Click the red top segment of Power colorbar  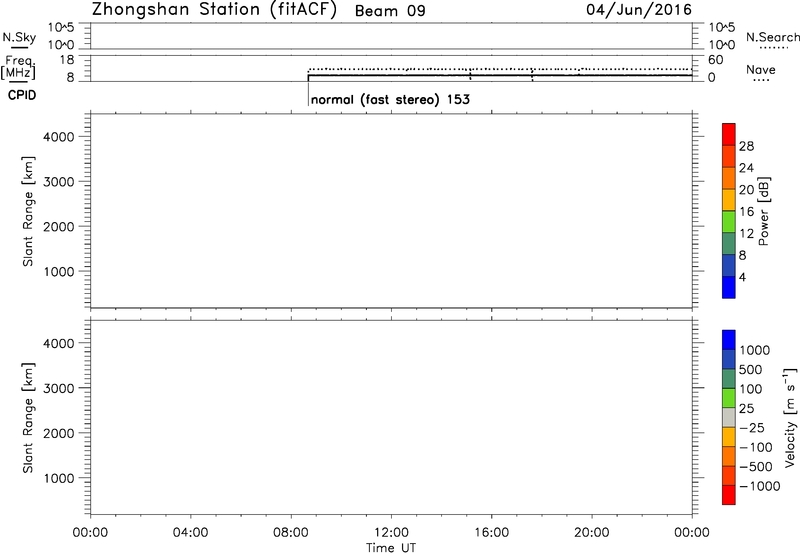point(729,134)
